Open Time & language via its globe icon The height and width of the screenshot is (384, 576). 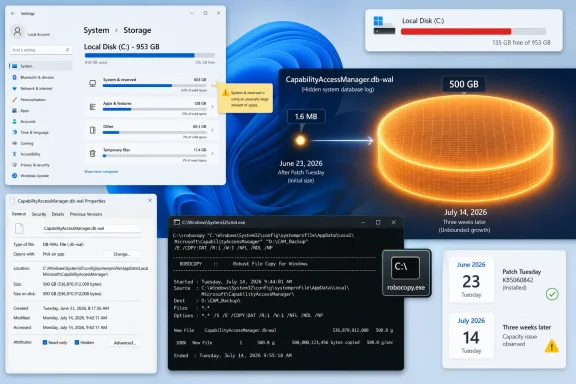pos(15,132)
